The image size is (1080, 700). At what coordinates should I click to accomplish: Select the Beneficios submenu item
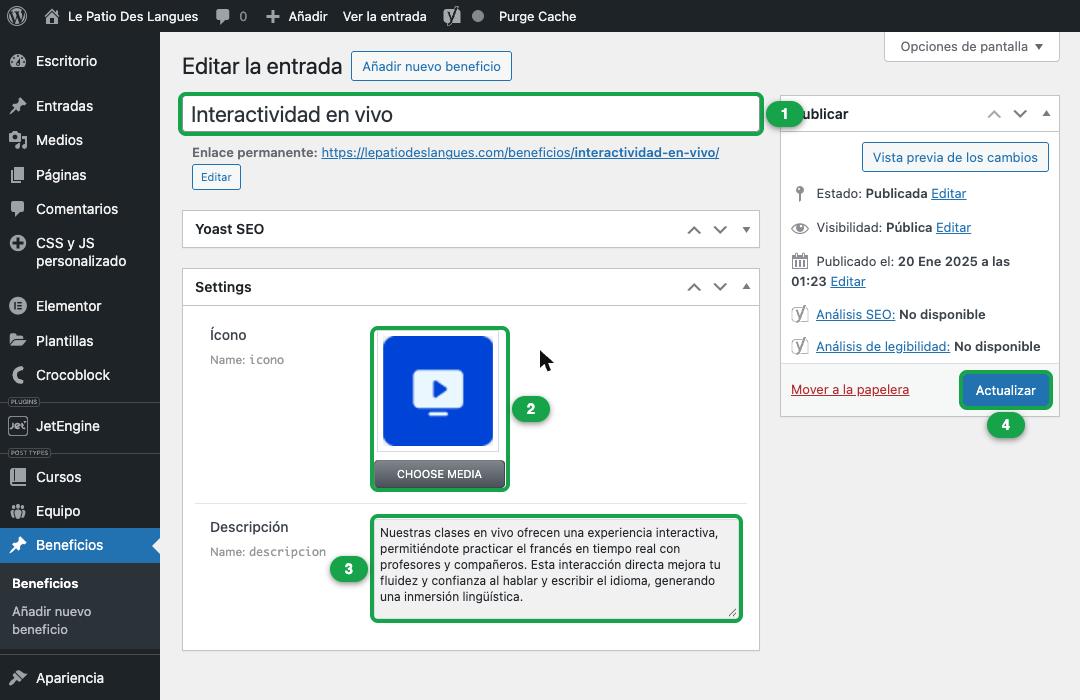tap(45, 584)
